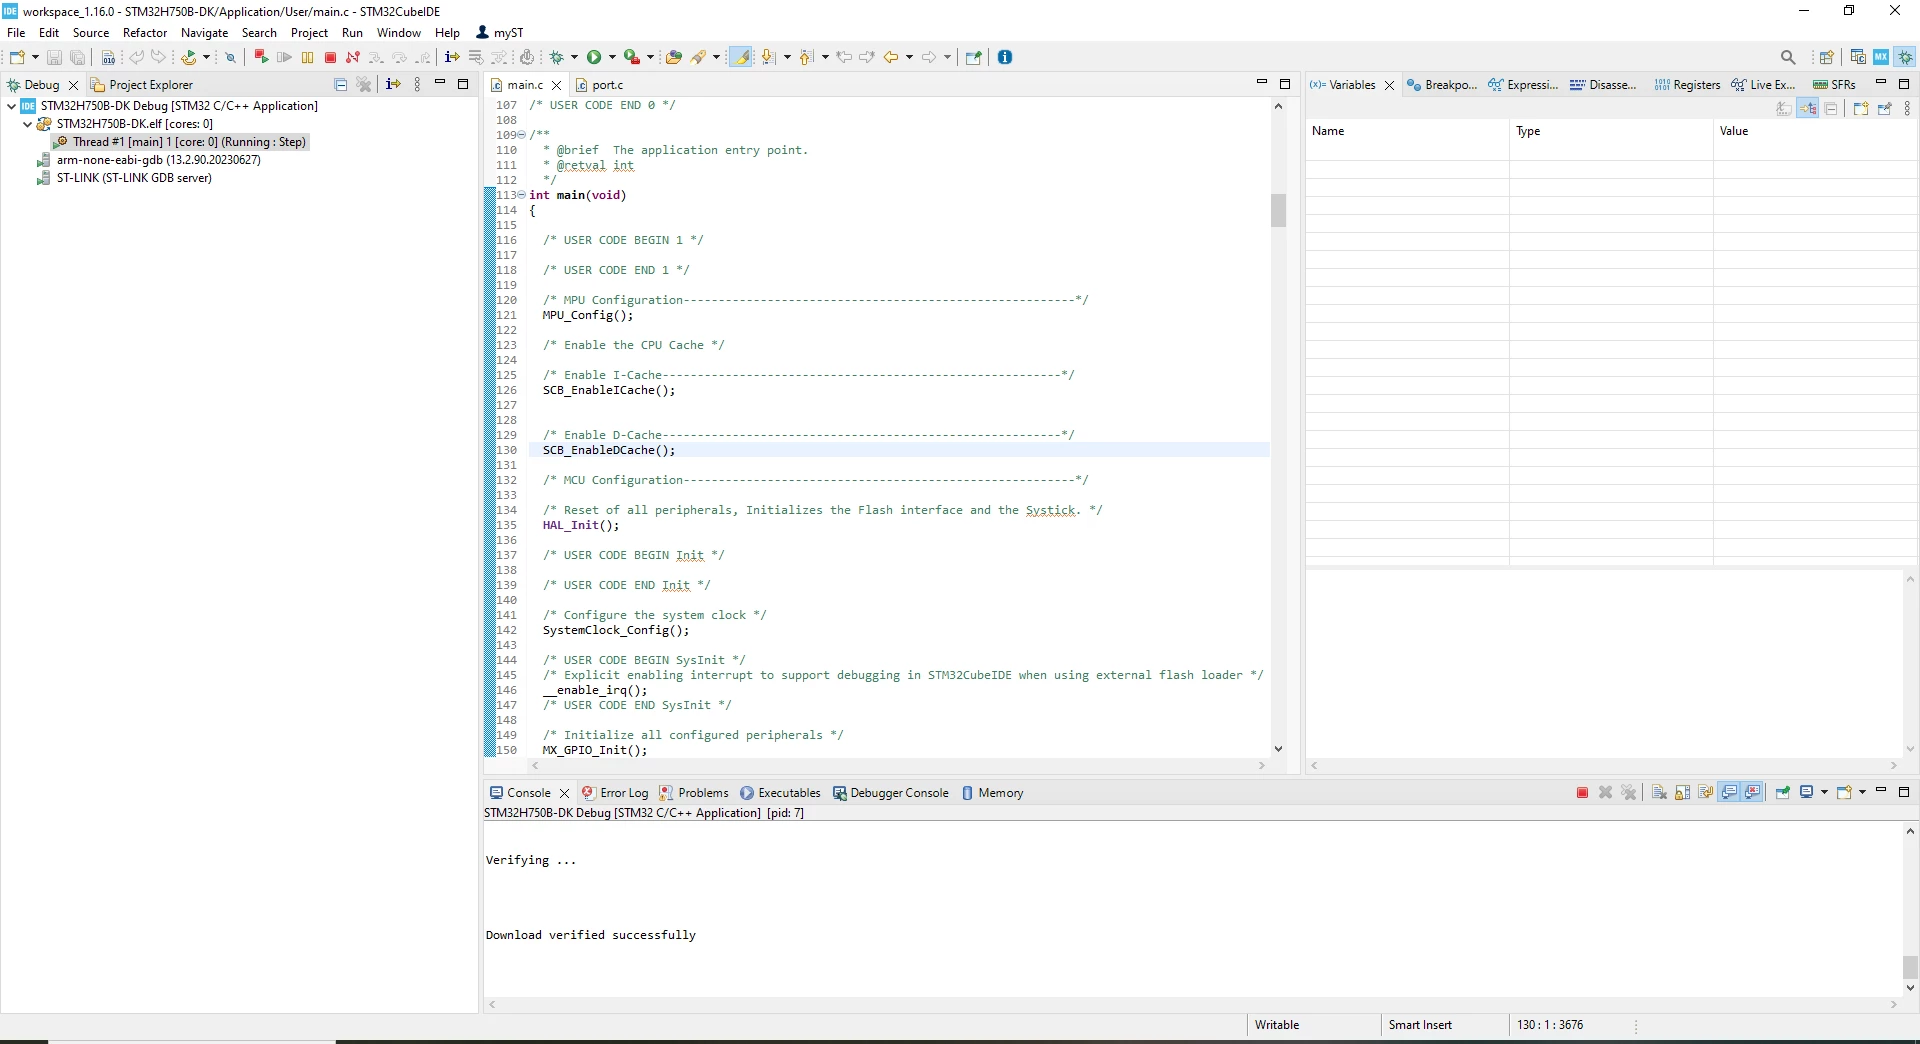Click the Pin Console icon

pos(1782,793)
